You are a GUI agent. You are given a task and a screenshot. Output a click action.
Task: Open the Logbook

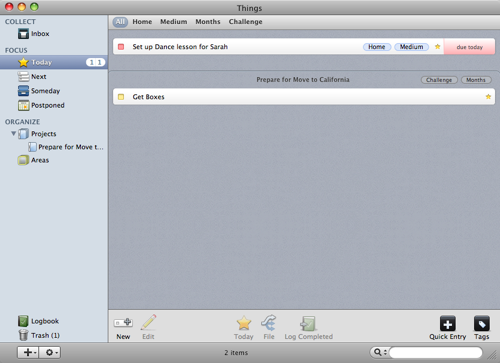(38, 321)
